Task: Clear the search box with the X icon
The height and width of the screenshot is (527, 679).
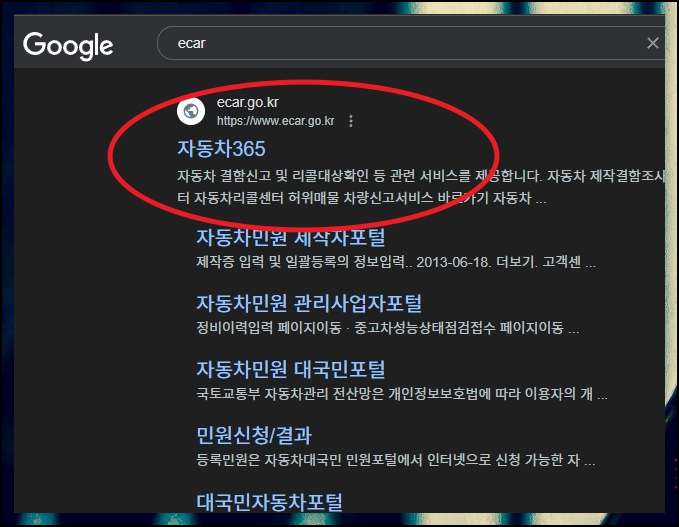Action: coord(653,43)
